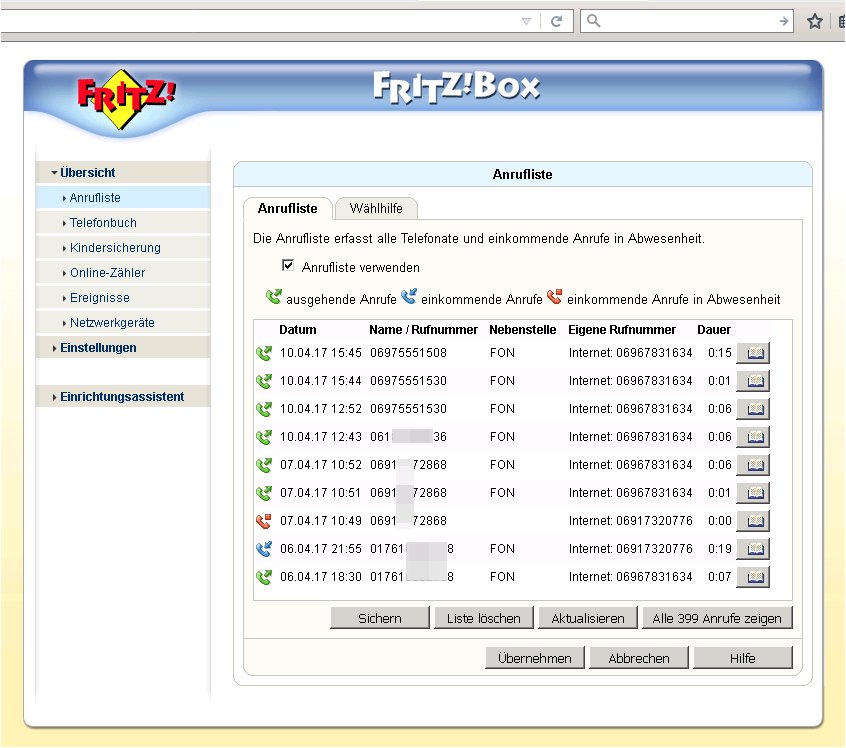This screenshot has width=846, height=748.
Task: Collapse the Übersicht menu section
Action: pos(122,173)
